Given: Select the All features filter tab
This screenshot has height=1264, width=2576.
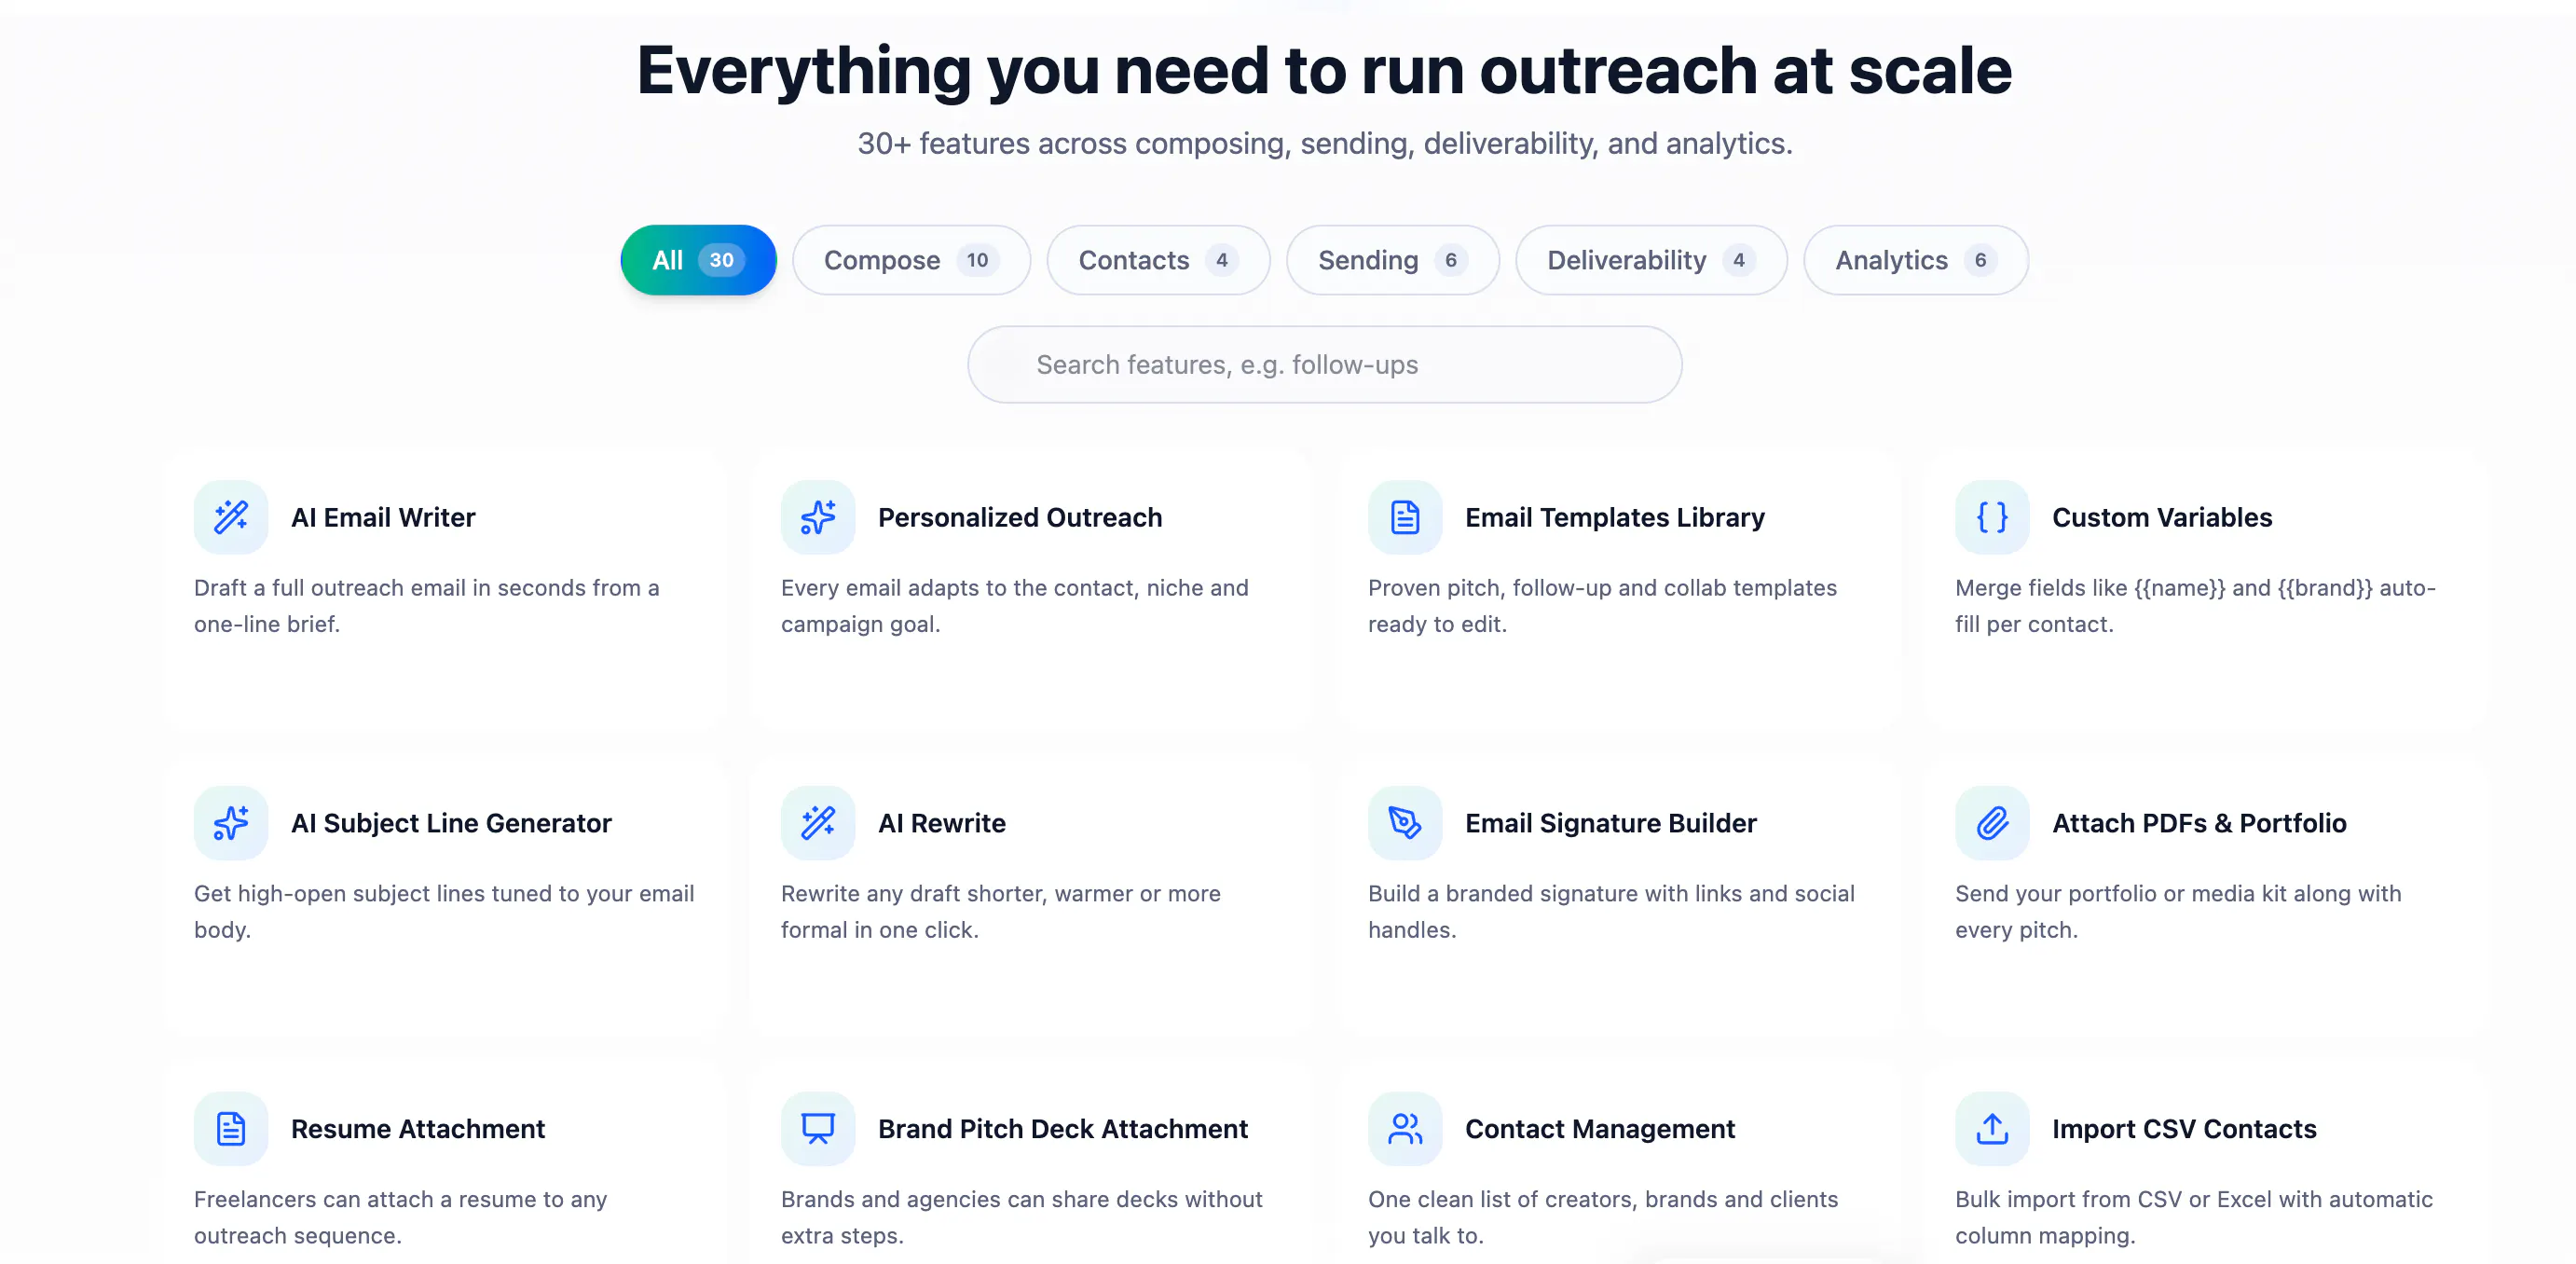Looking at the screenshot, I should point(698,260).
